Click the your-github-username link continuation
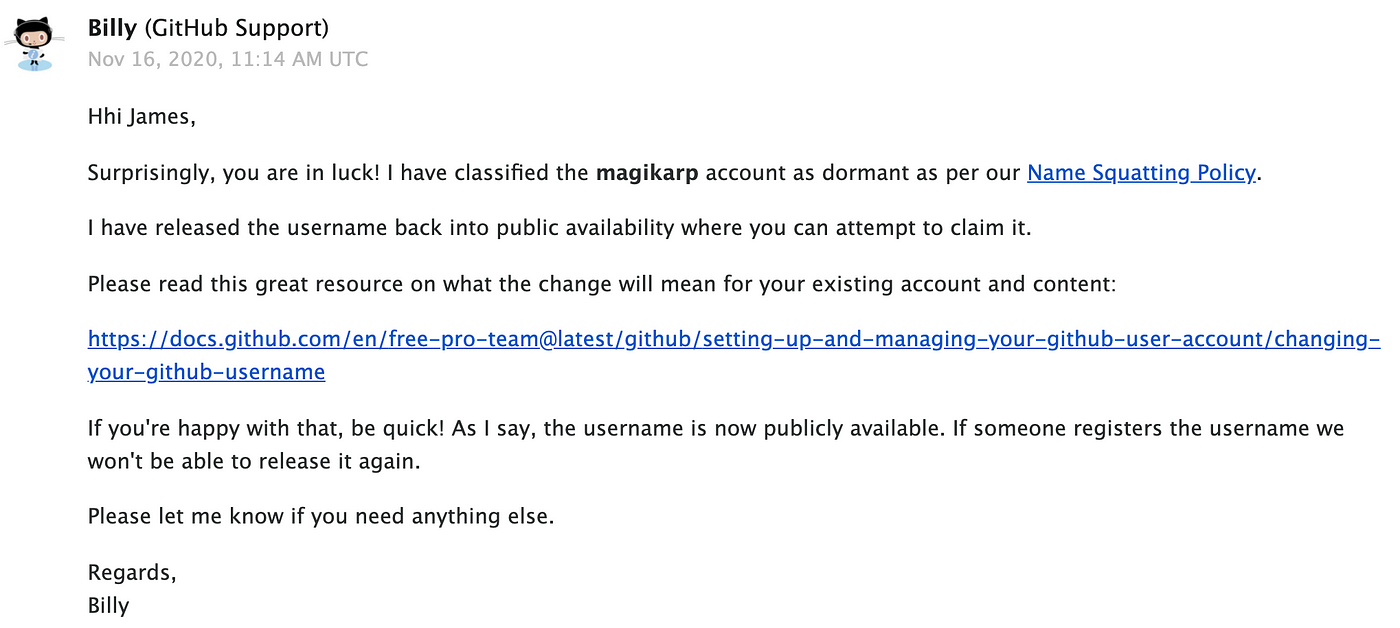The image size is (1400, 628). (206, 372)
